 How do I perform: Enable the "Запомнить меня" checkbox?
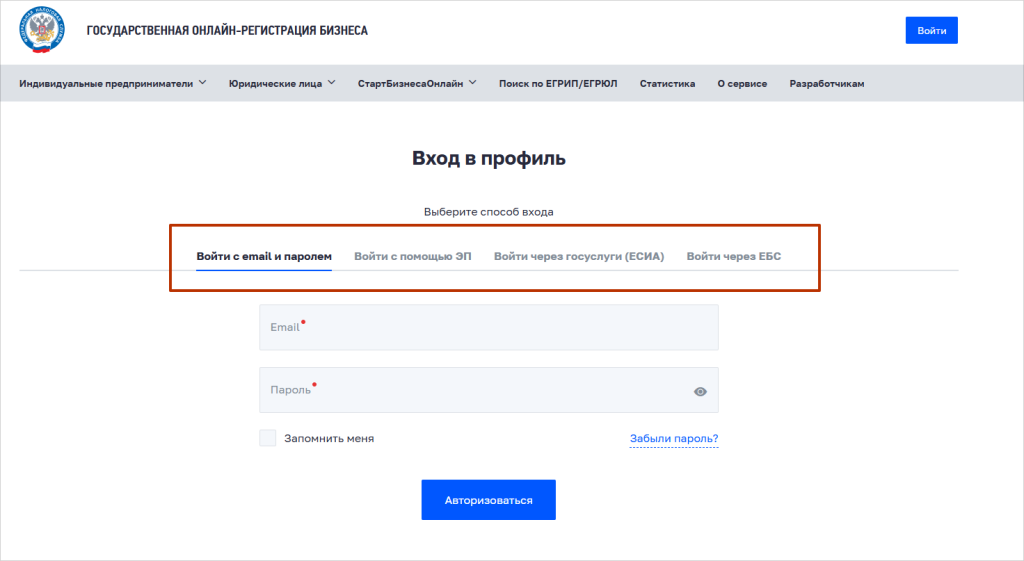click(267, 438)
